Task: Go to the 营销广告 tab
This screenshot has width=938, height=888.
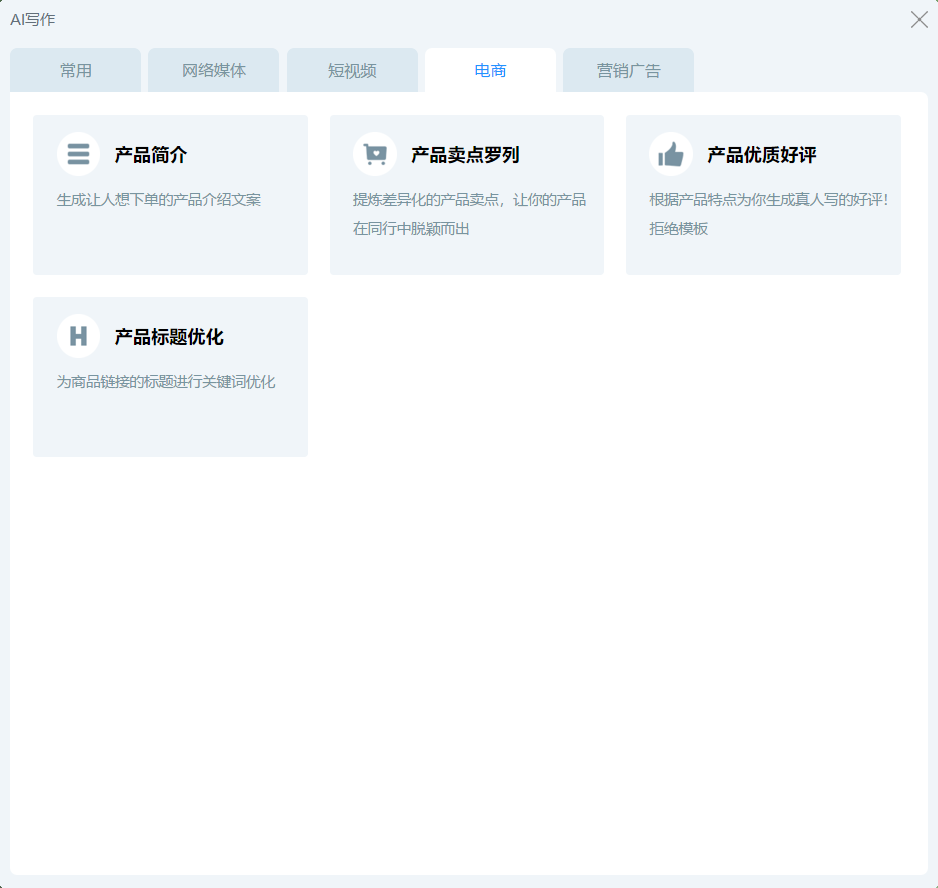Action: click(x=629, y=70)
